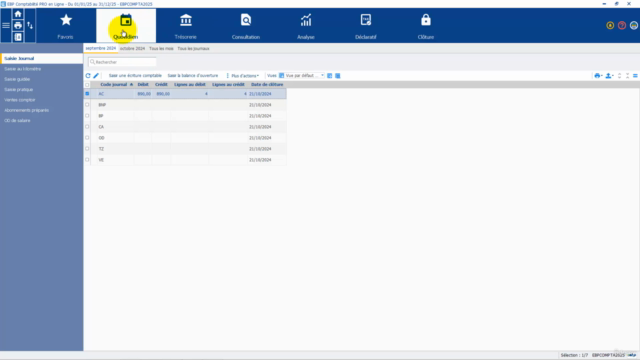
Task: Click the AC row débit value 890,00
Action: tap(144, 94)
